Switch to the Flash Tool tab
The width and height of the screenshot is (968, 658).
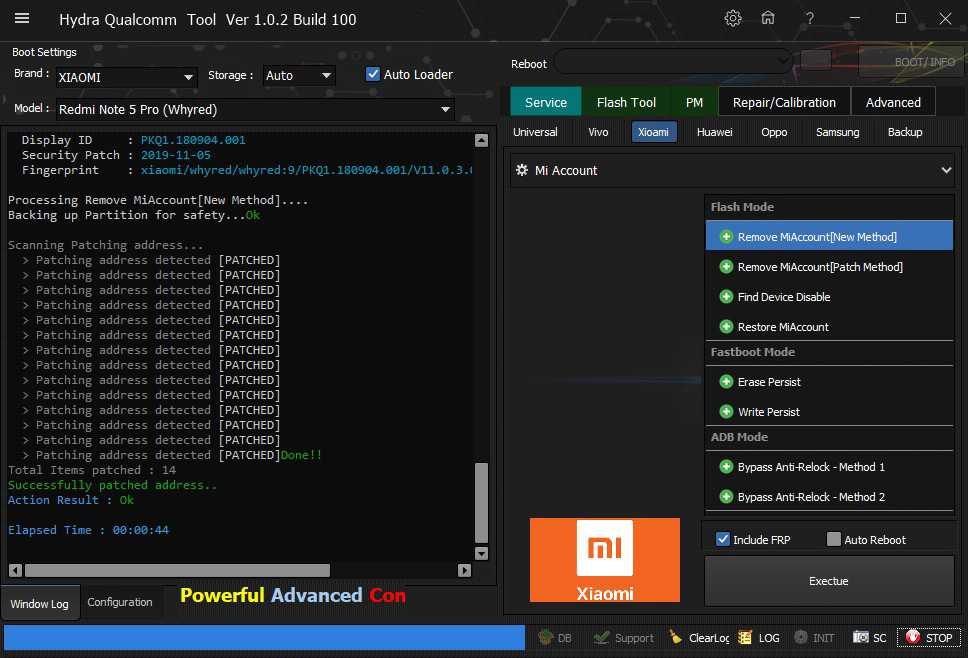click(x=626, y=102)
